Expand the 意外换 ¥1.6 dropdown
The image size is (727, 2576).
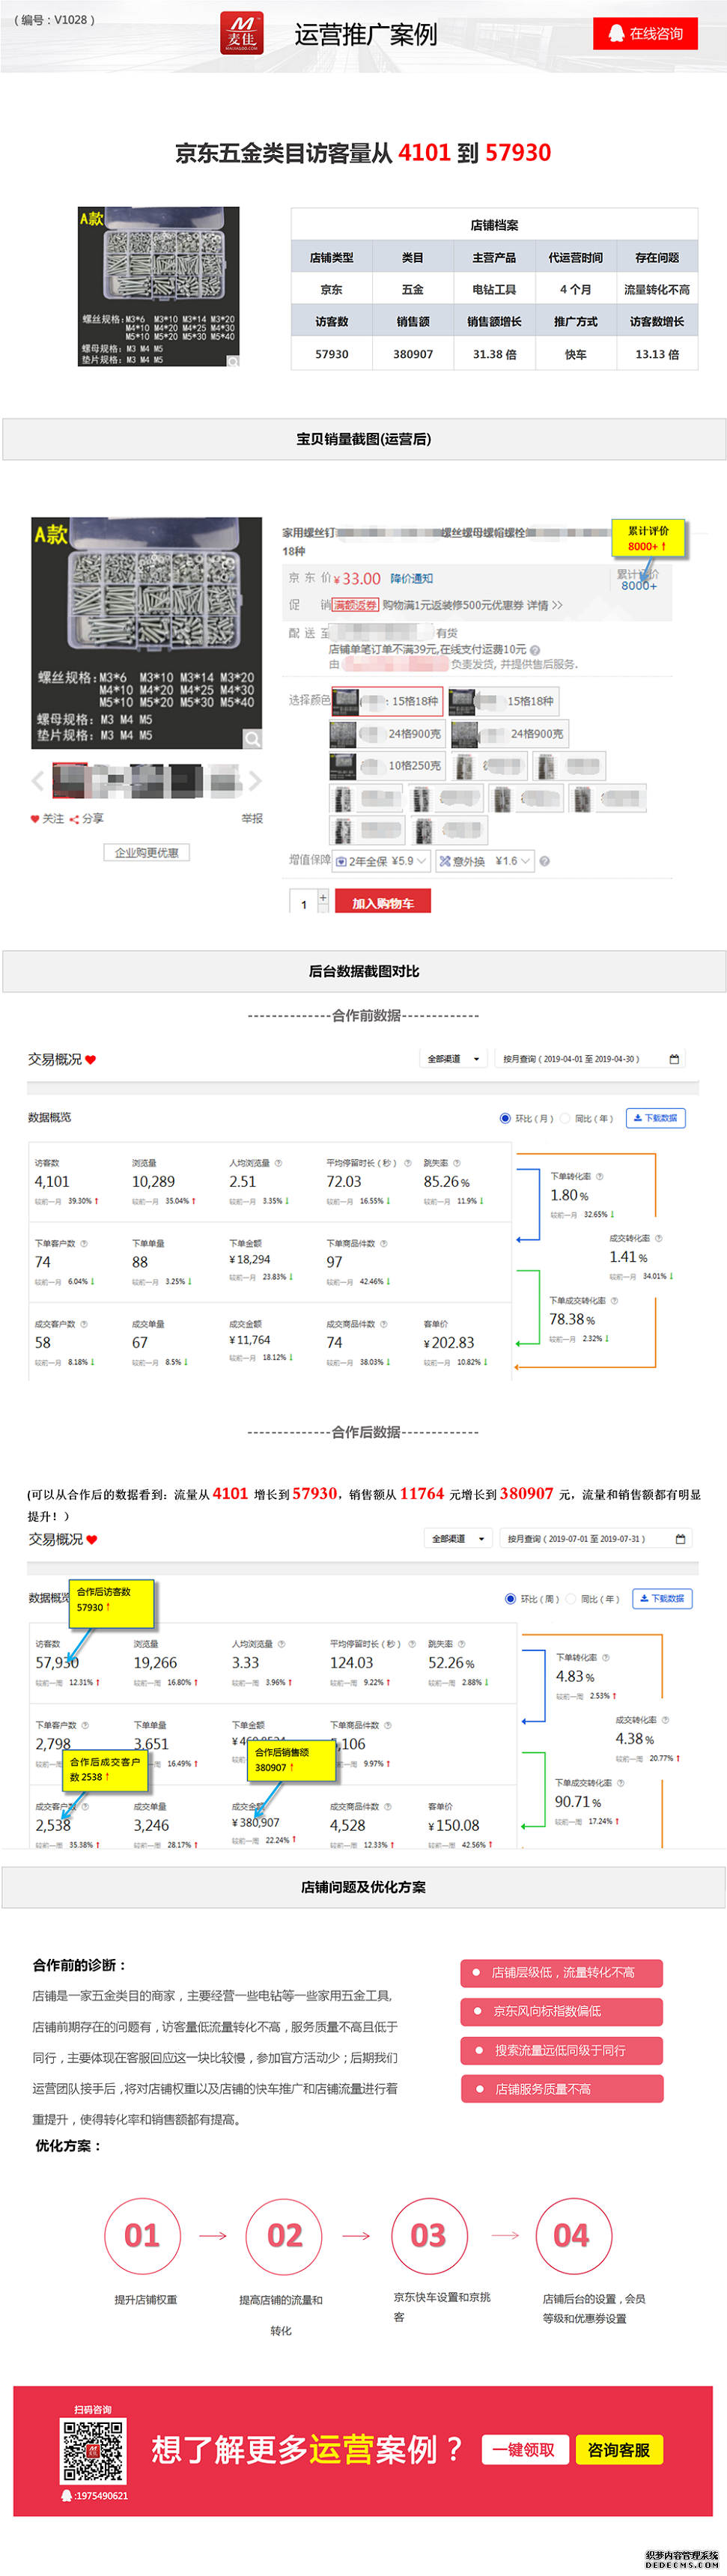coord(485,861)
